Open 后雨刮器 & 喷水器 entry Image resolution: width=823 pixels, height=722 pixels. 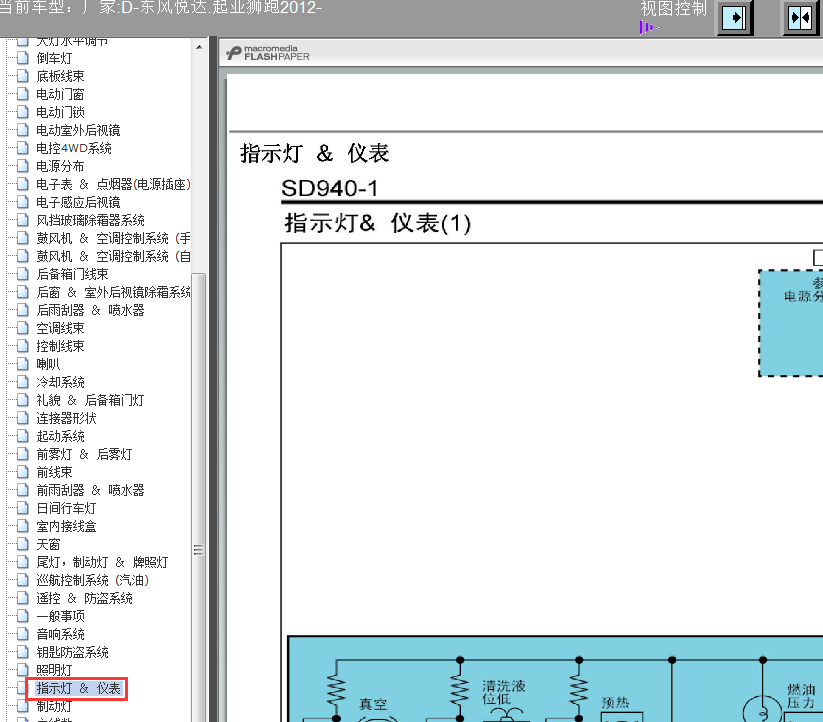tap(90, 310)
